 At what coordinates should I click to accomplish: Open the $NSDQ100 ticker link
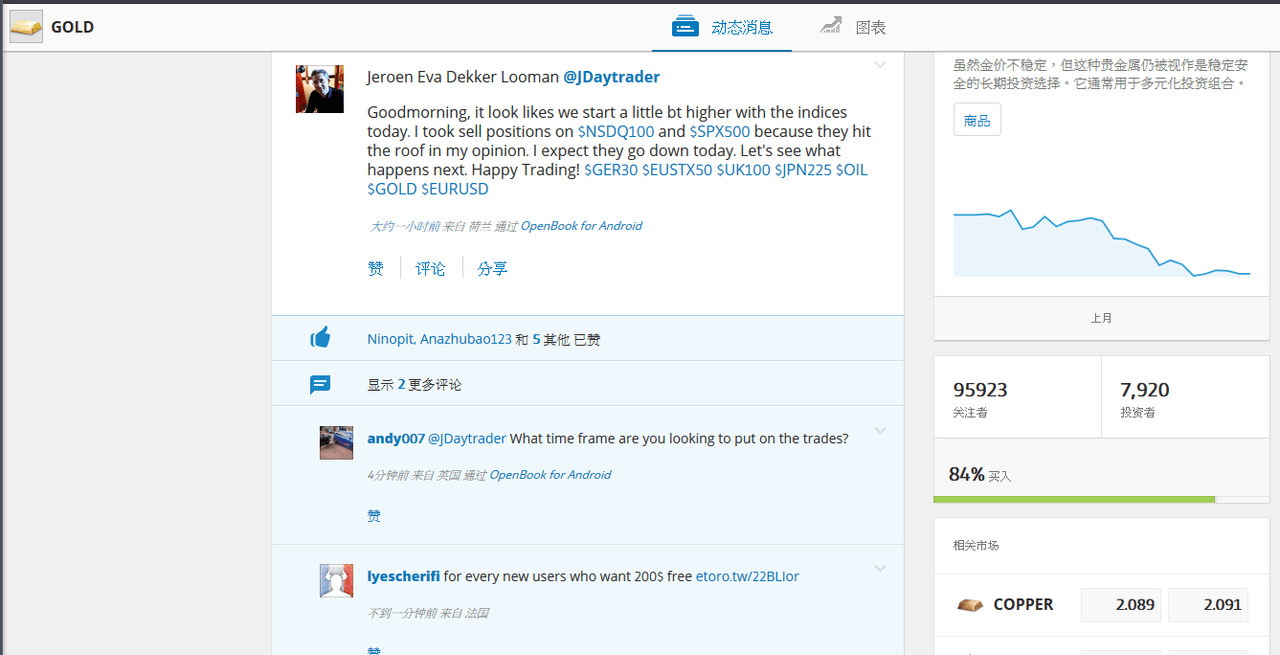coord(616,131)
